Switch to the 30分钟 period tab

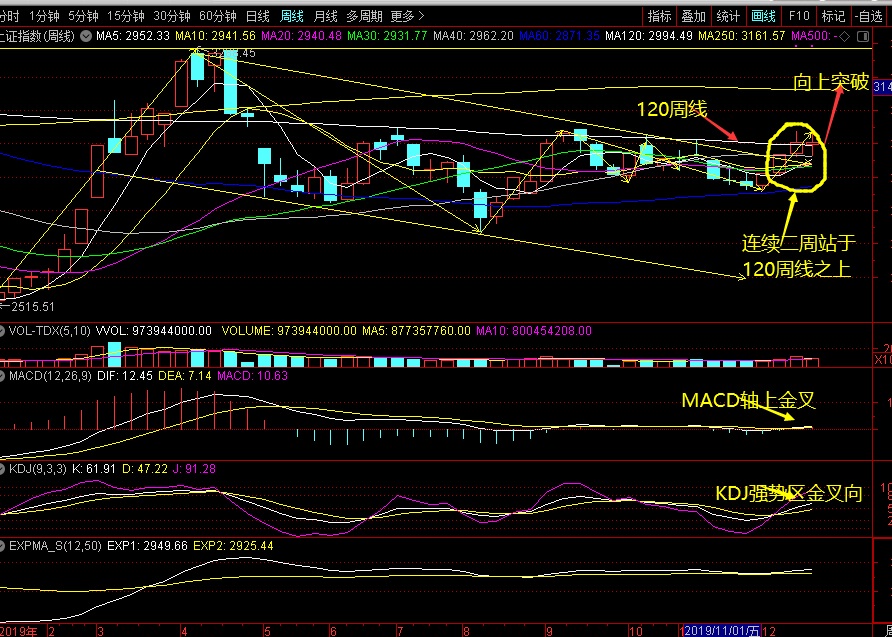pyautogui.click(x=171, y=16)
